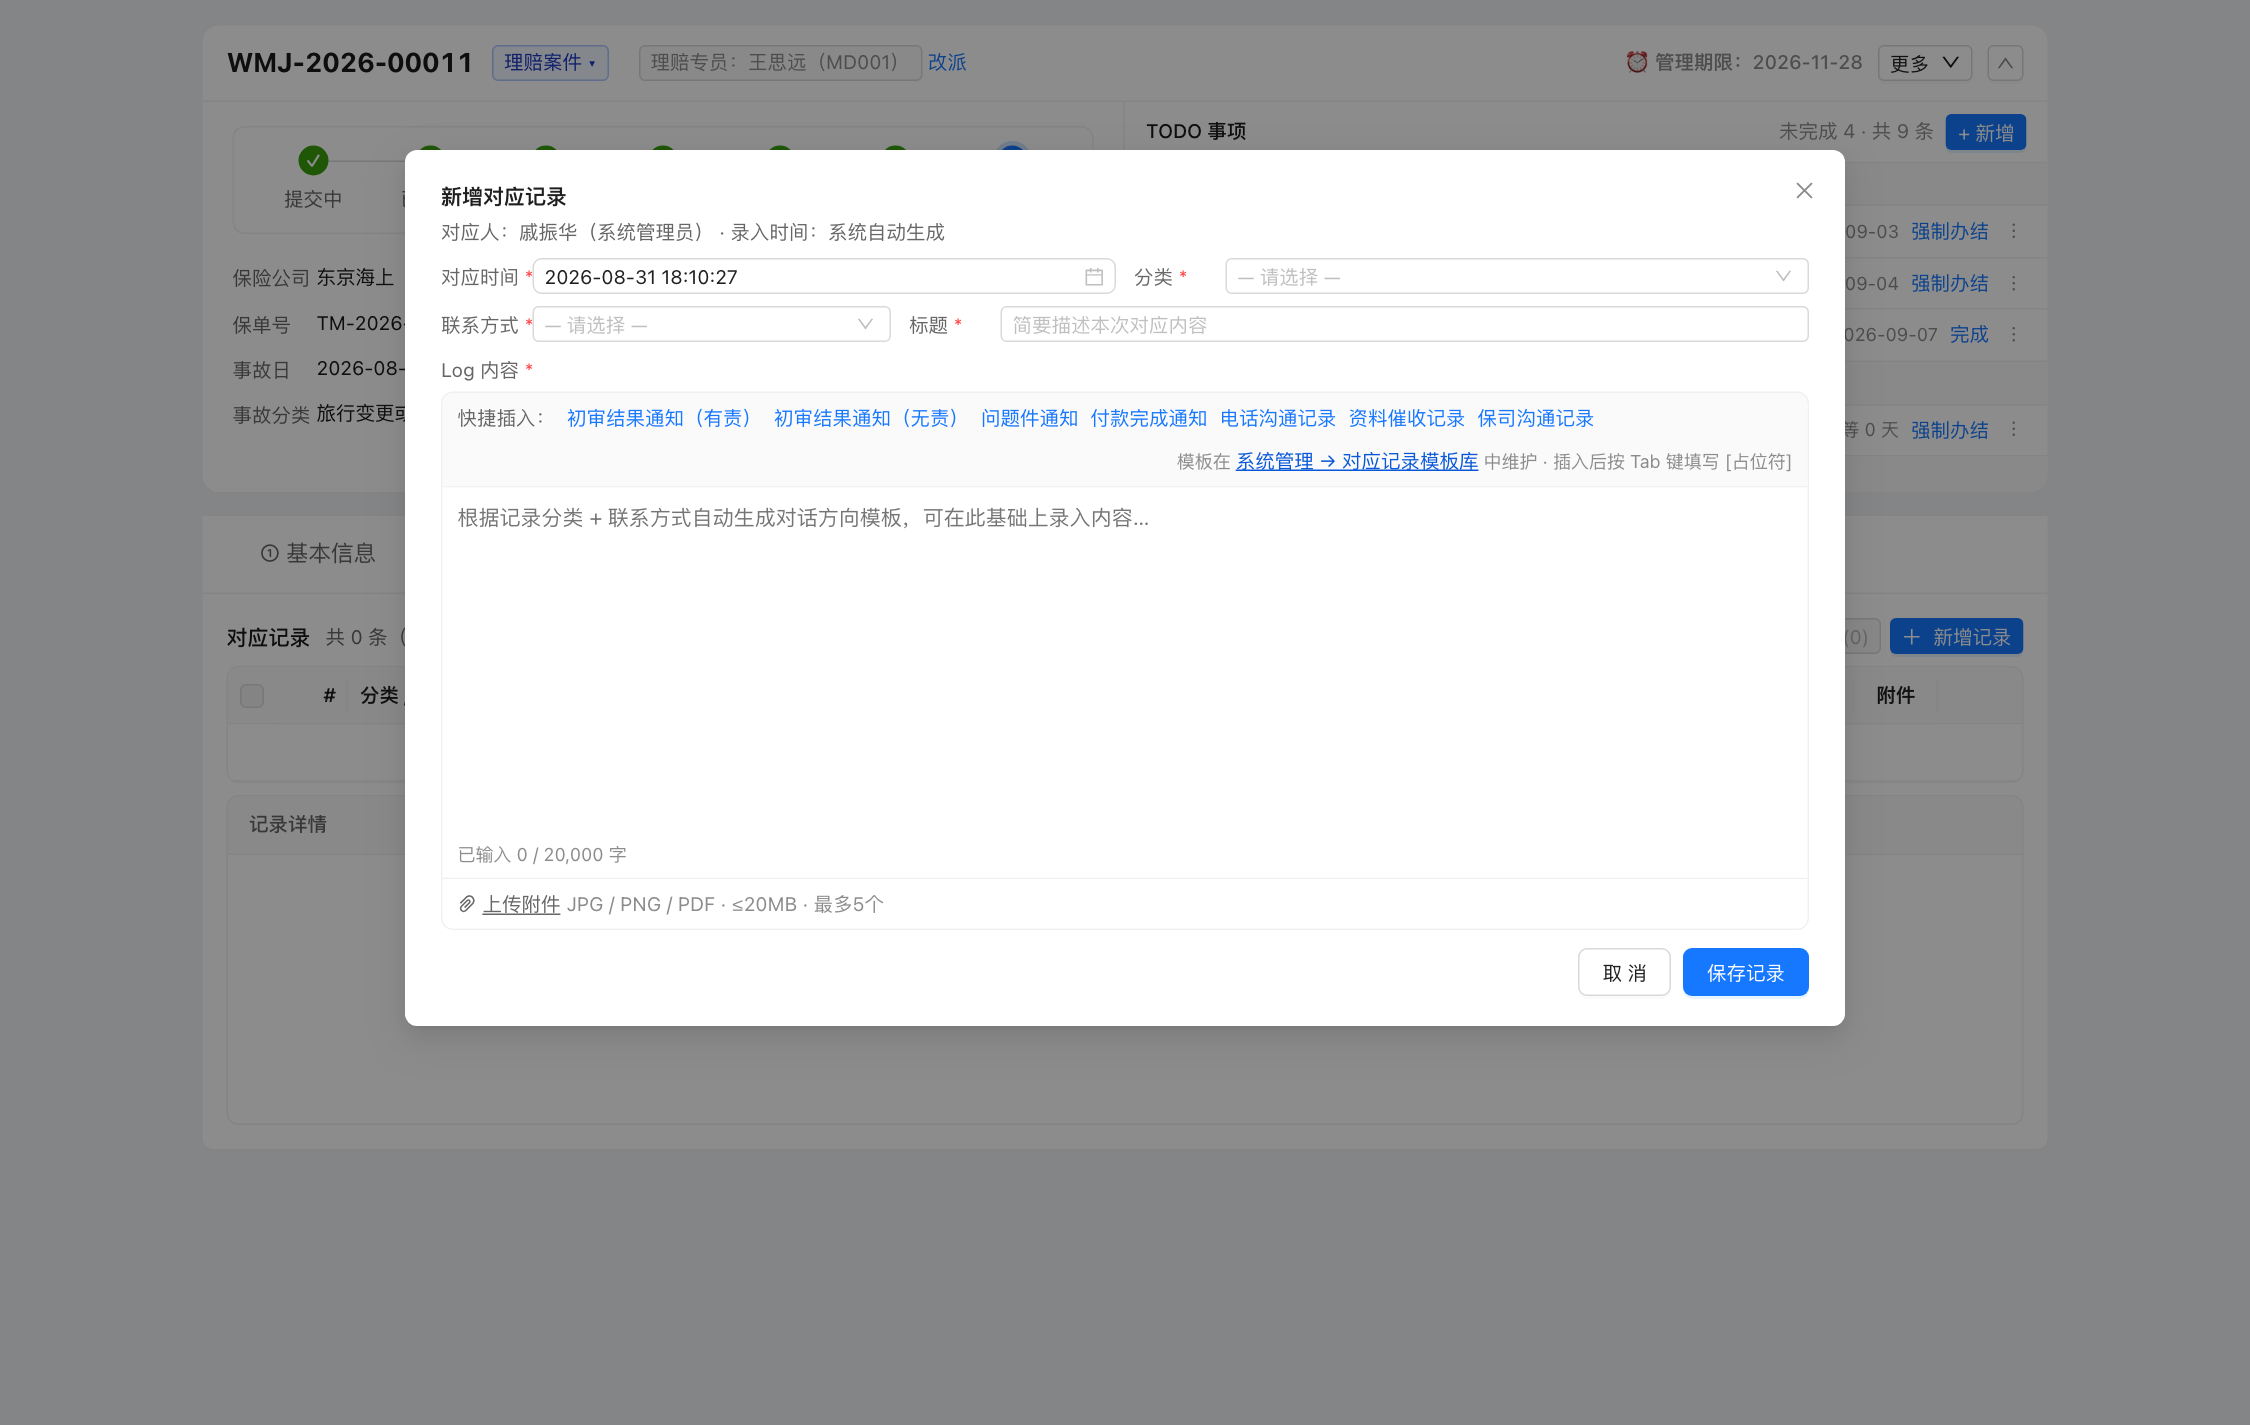Close the 新增对应记录 dialog

[x=1803, y=190]
